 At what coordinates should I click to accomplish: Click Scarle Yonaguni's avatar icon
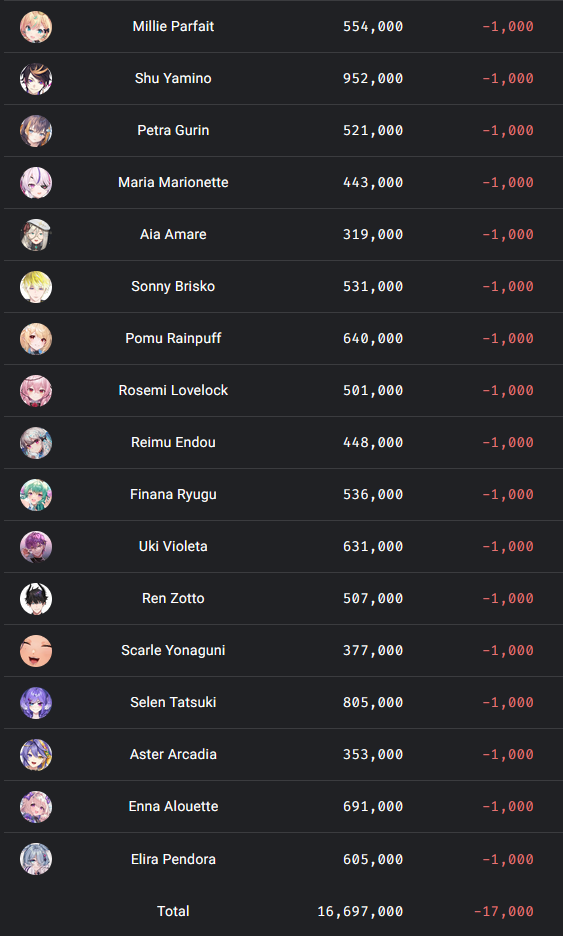(36, 651)
